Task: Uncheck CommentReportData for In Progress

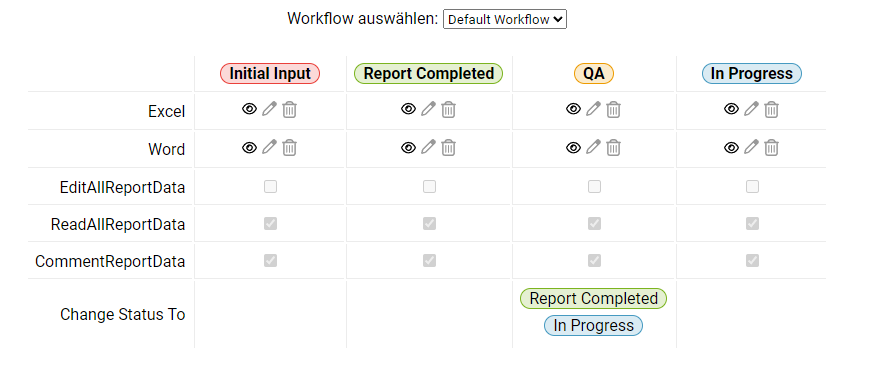Action: tap(753, 260)
